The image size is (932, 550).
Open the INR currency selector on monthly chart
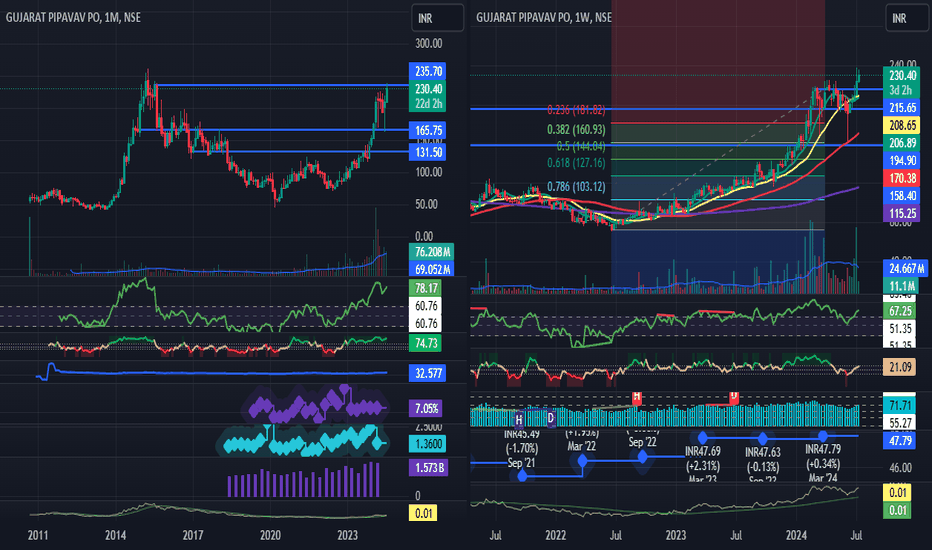click(x=437, y=18)
